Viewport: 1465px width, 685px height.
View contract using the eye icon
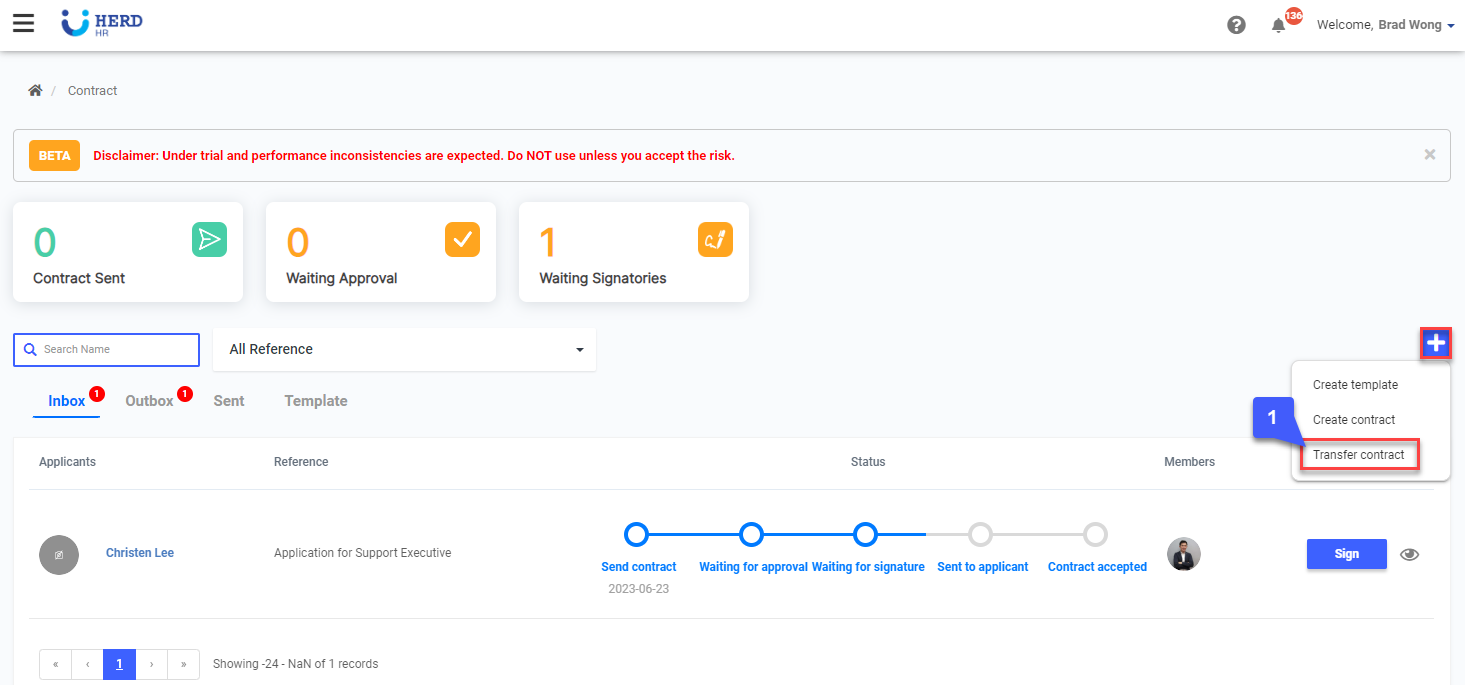click(1409, 554)
